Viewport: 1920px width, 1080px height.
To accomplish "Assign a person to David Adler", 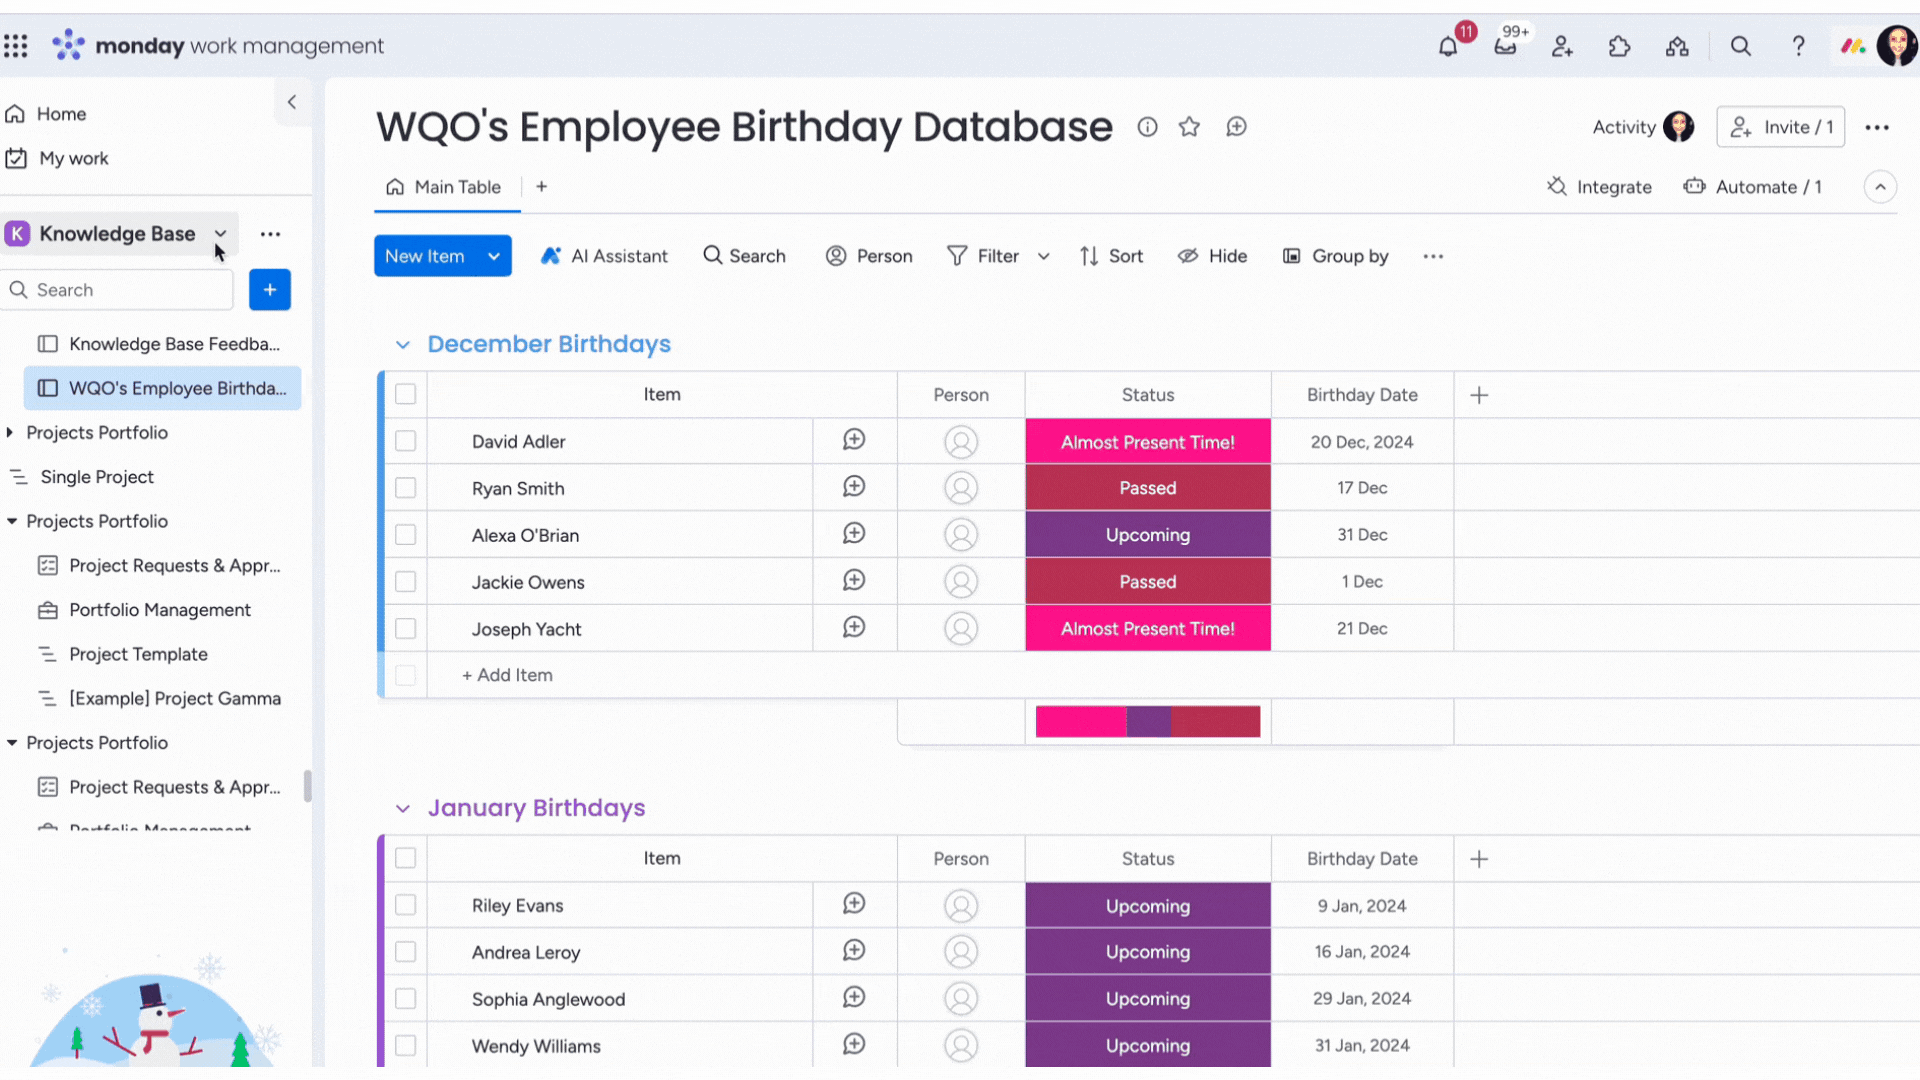I will click(x=961, y=441).
